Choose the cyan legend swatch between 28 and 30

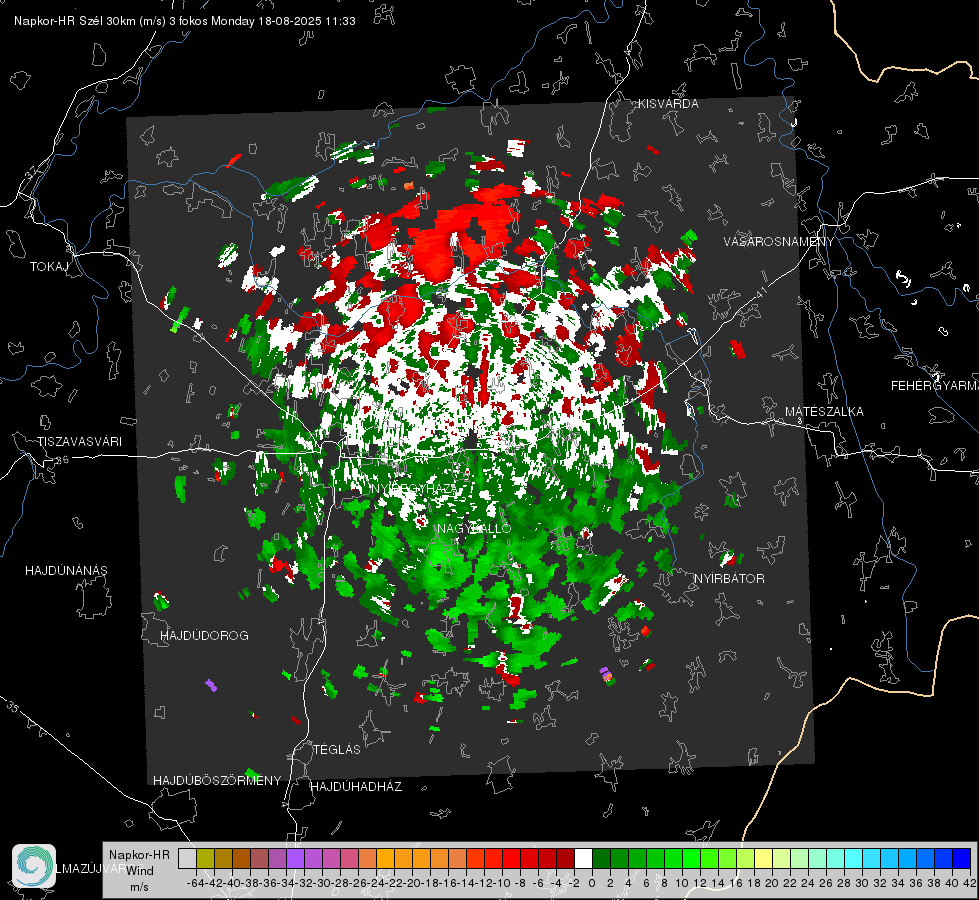point(854,858)
